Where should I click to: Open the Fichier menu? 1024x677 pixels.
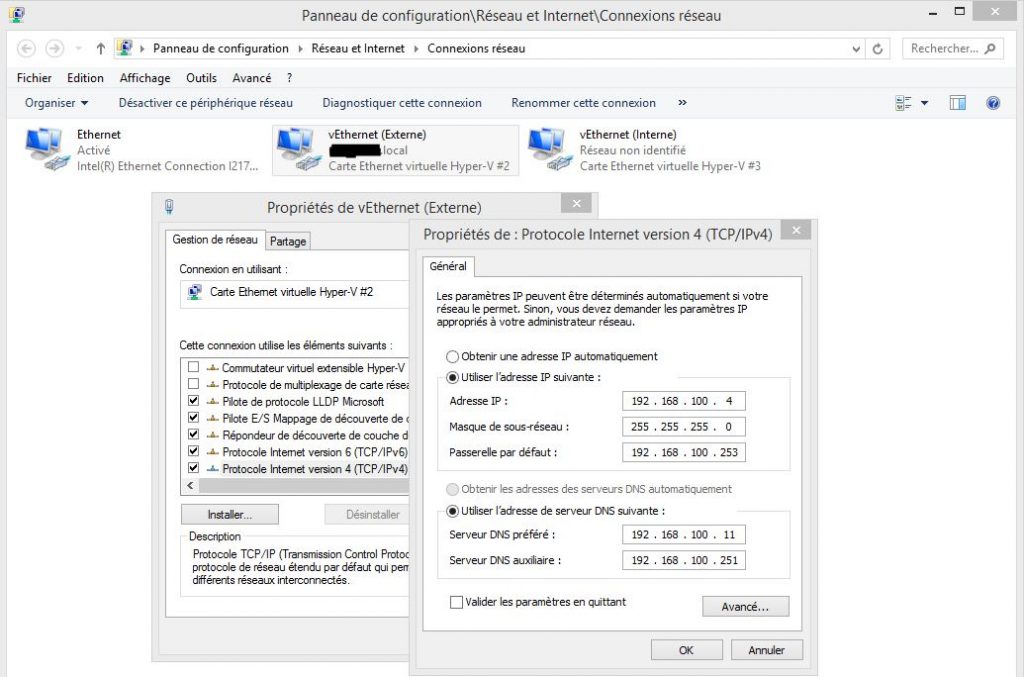tap(33, 78)
